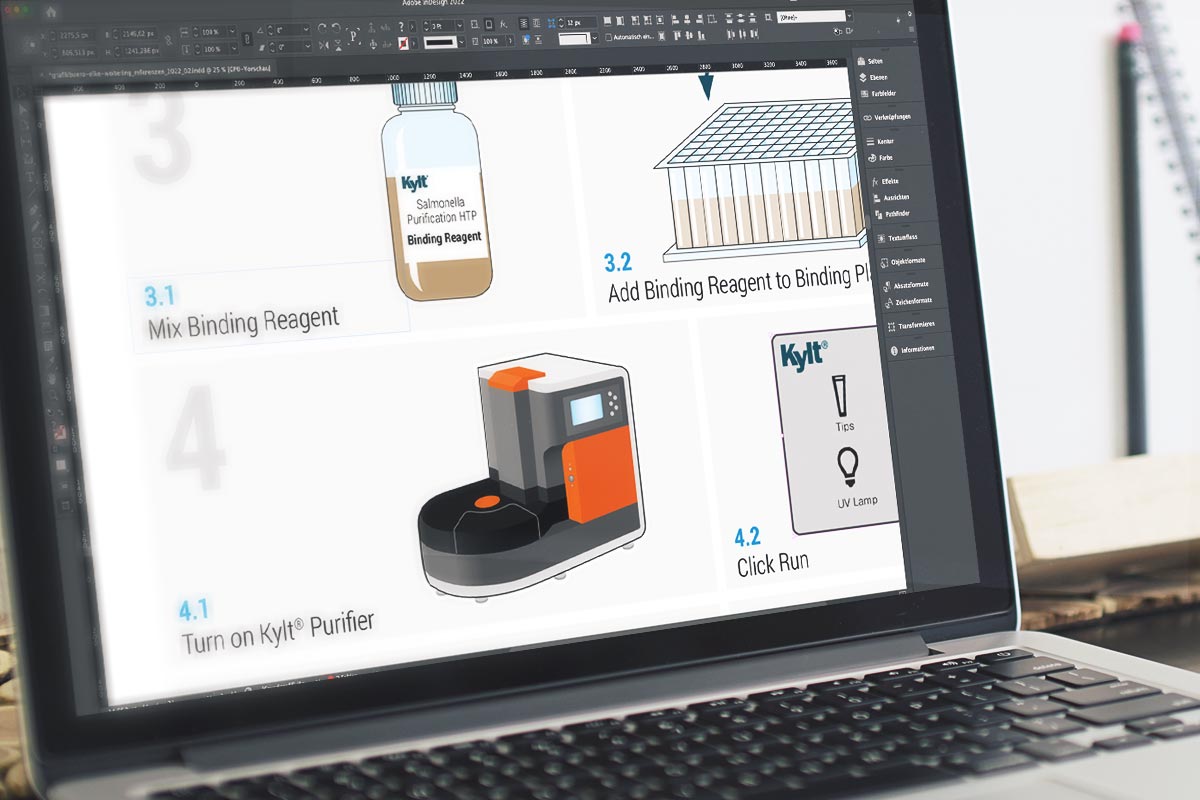
Task: Click the white corner shape preview swatch
Action: (574, 38)
